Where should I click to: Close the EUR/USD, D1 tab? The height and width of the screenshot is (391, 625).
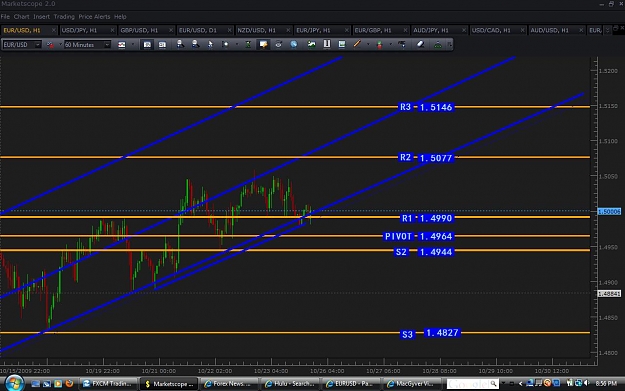230,30
